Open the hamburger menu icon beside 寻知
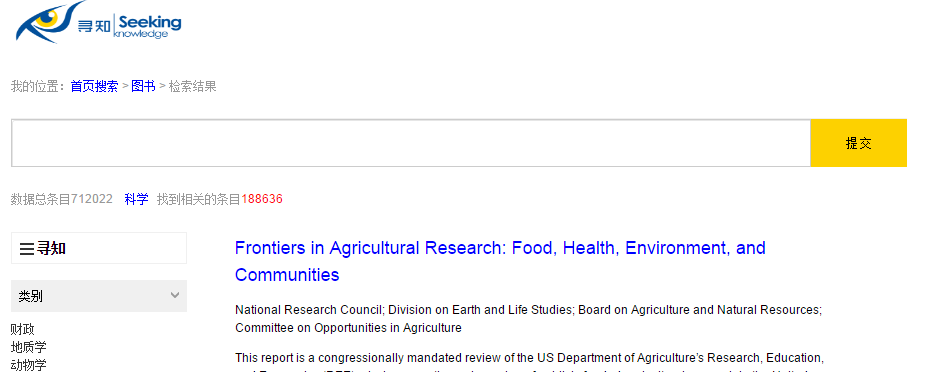The height and width of the screenshot is (372, 952). pyautogui.click(x=27, y=249)
